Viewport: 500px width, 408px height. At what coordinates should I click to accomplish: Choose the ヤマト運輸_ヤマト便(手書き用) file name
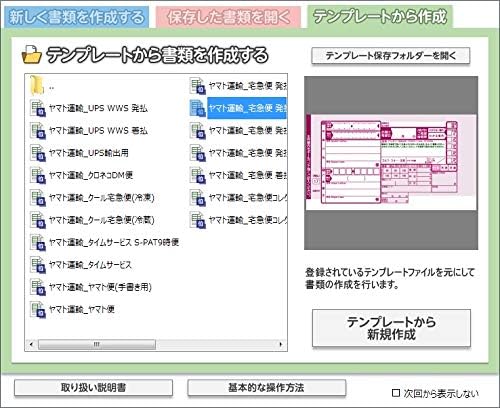[100, 287]
